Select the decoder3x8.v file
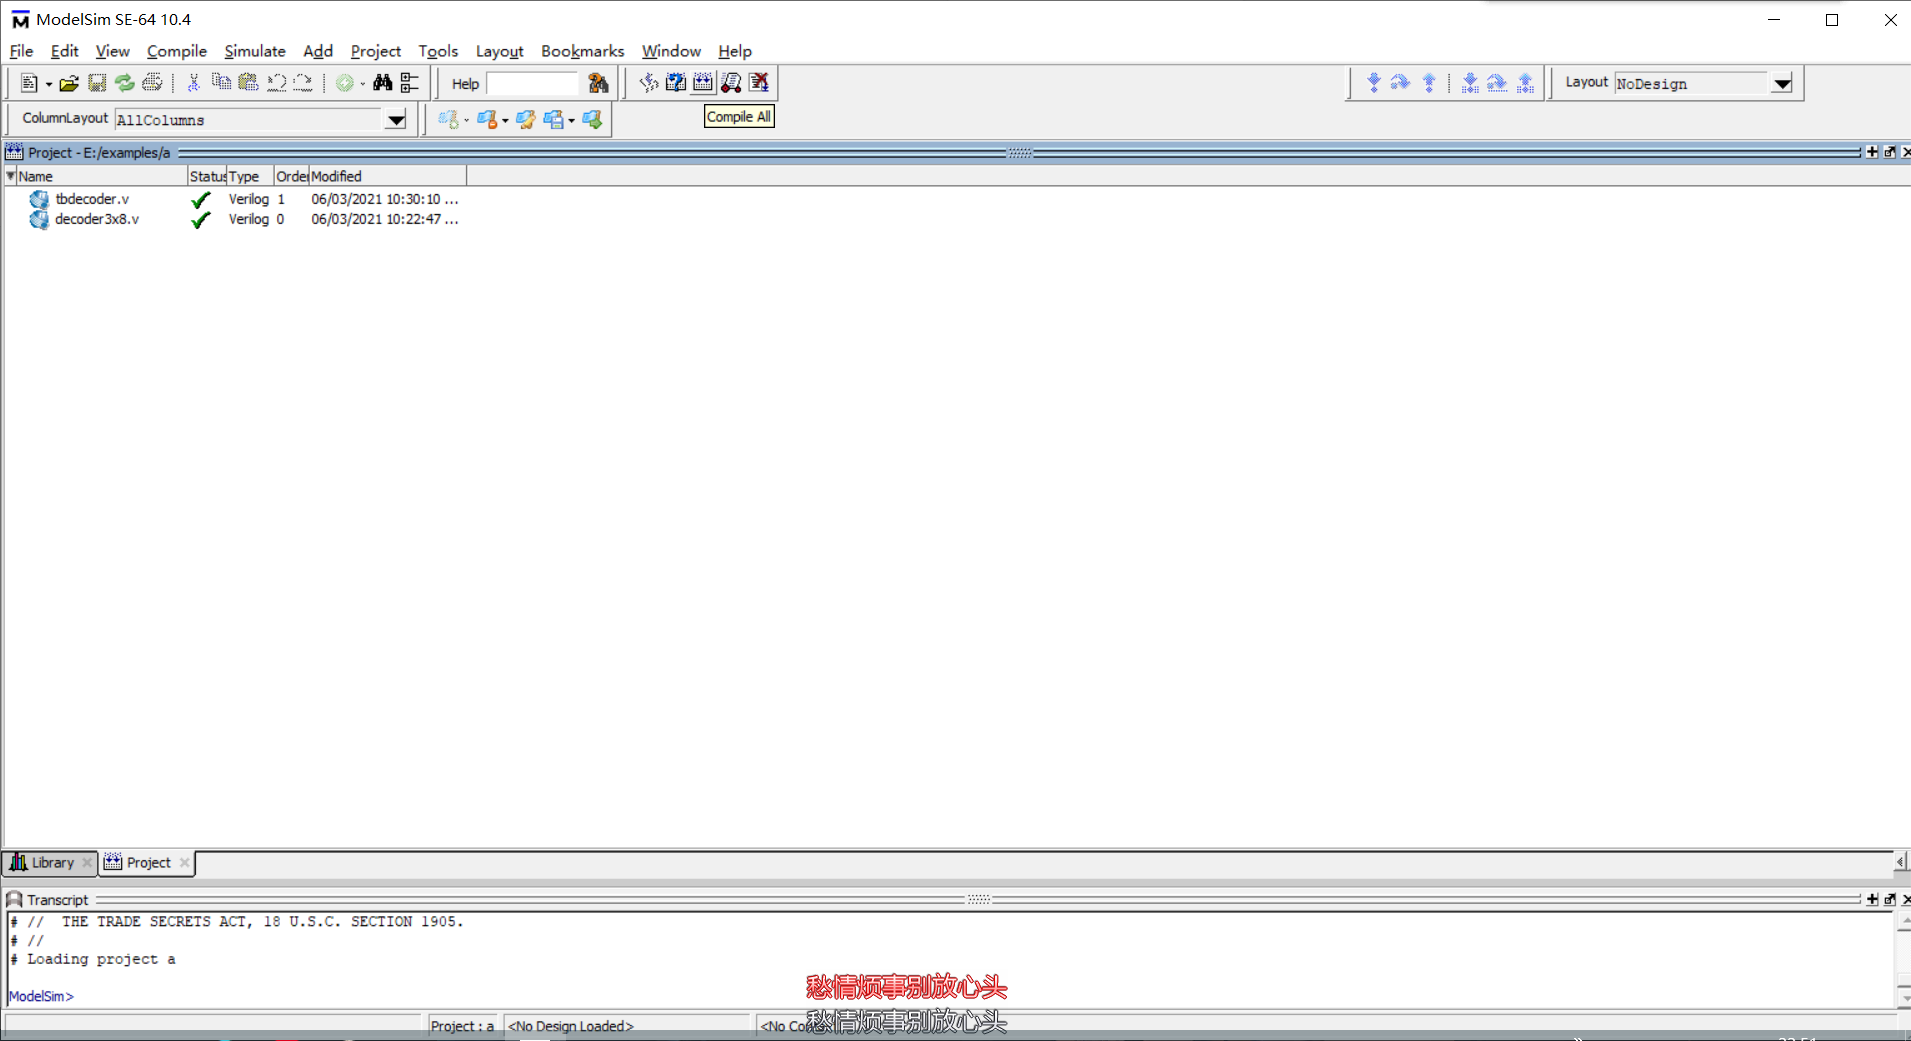The width and height of the screenshot is (1911, 1041). 97,219
